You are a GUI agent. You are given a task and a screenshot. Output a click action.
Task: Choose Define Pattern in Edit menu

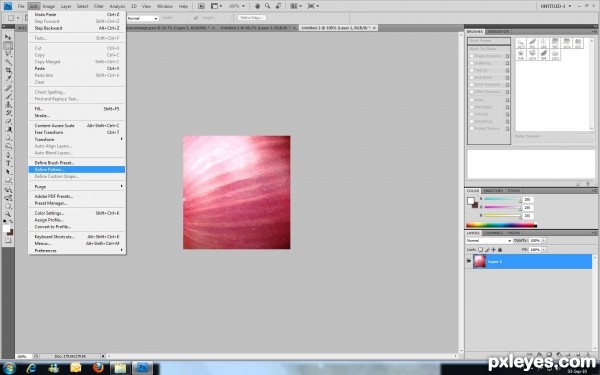(77, 170)
